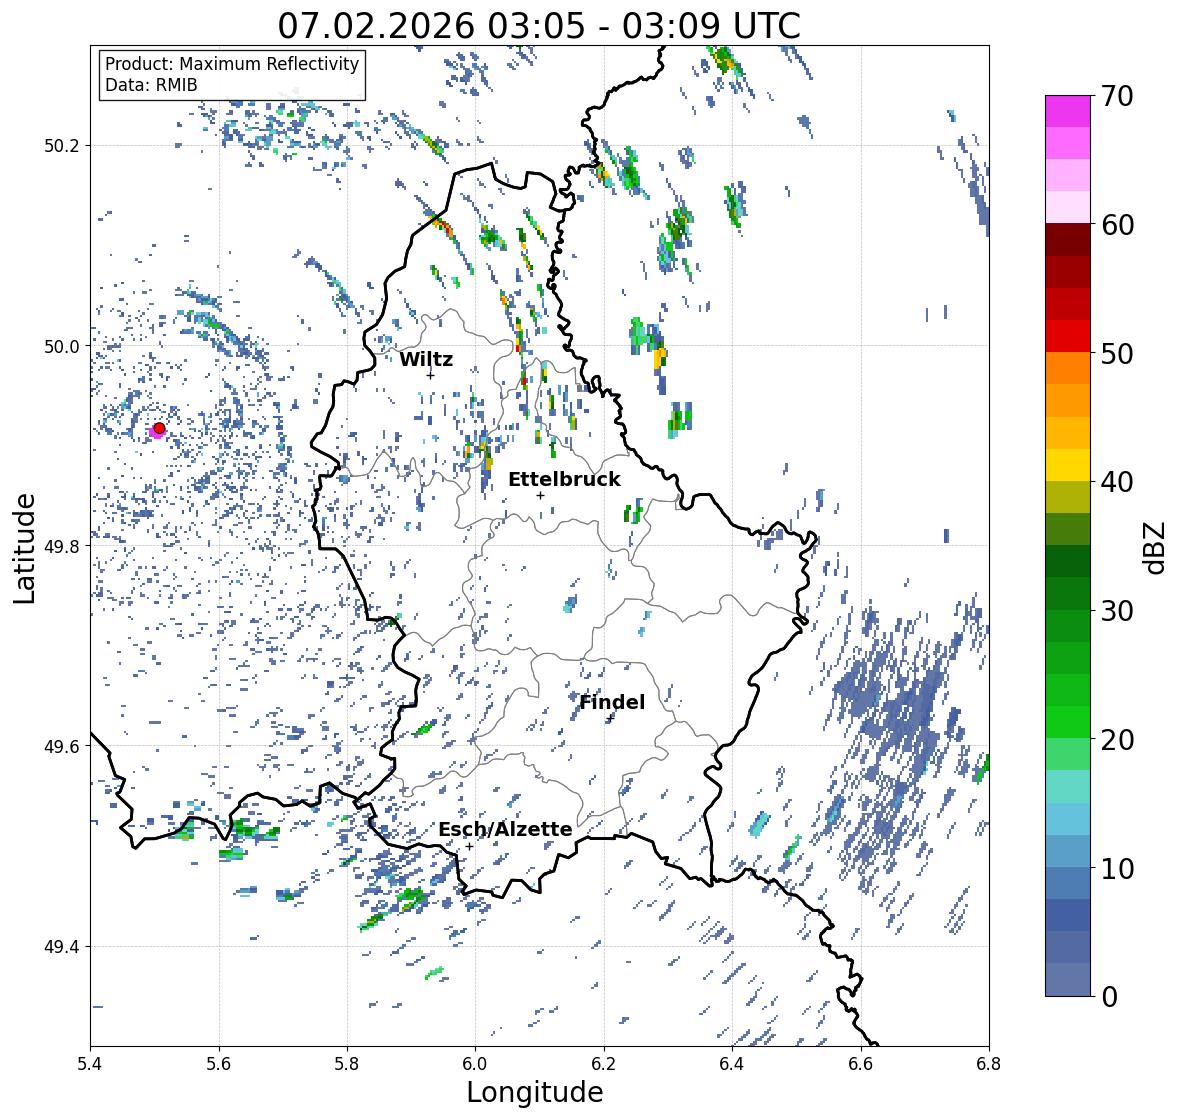Click longitude tick label 6.8
Image resolution: width=1179 pixels, height=1117 pixels.
(x=988, y=1063)
